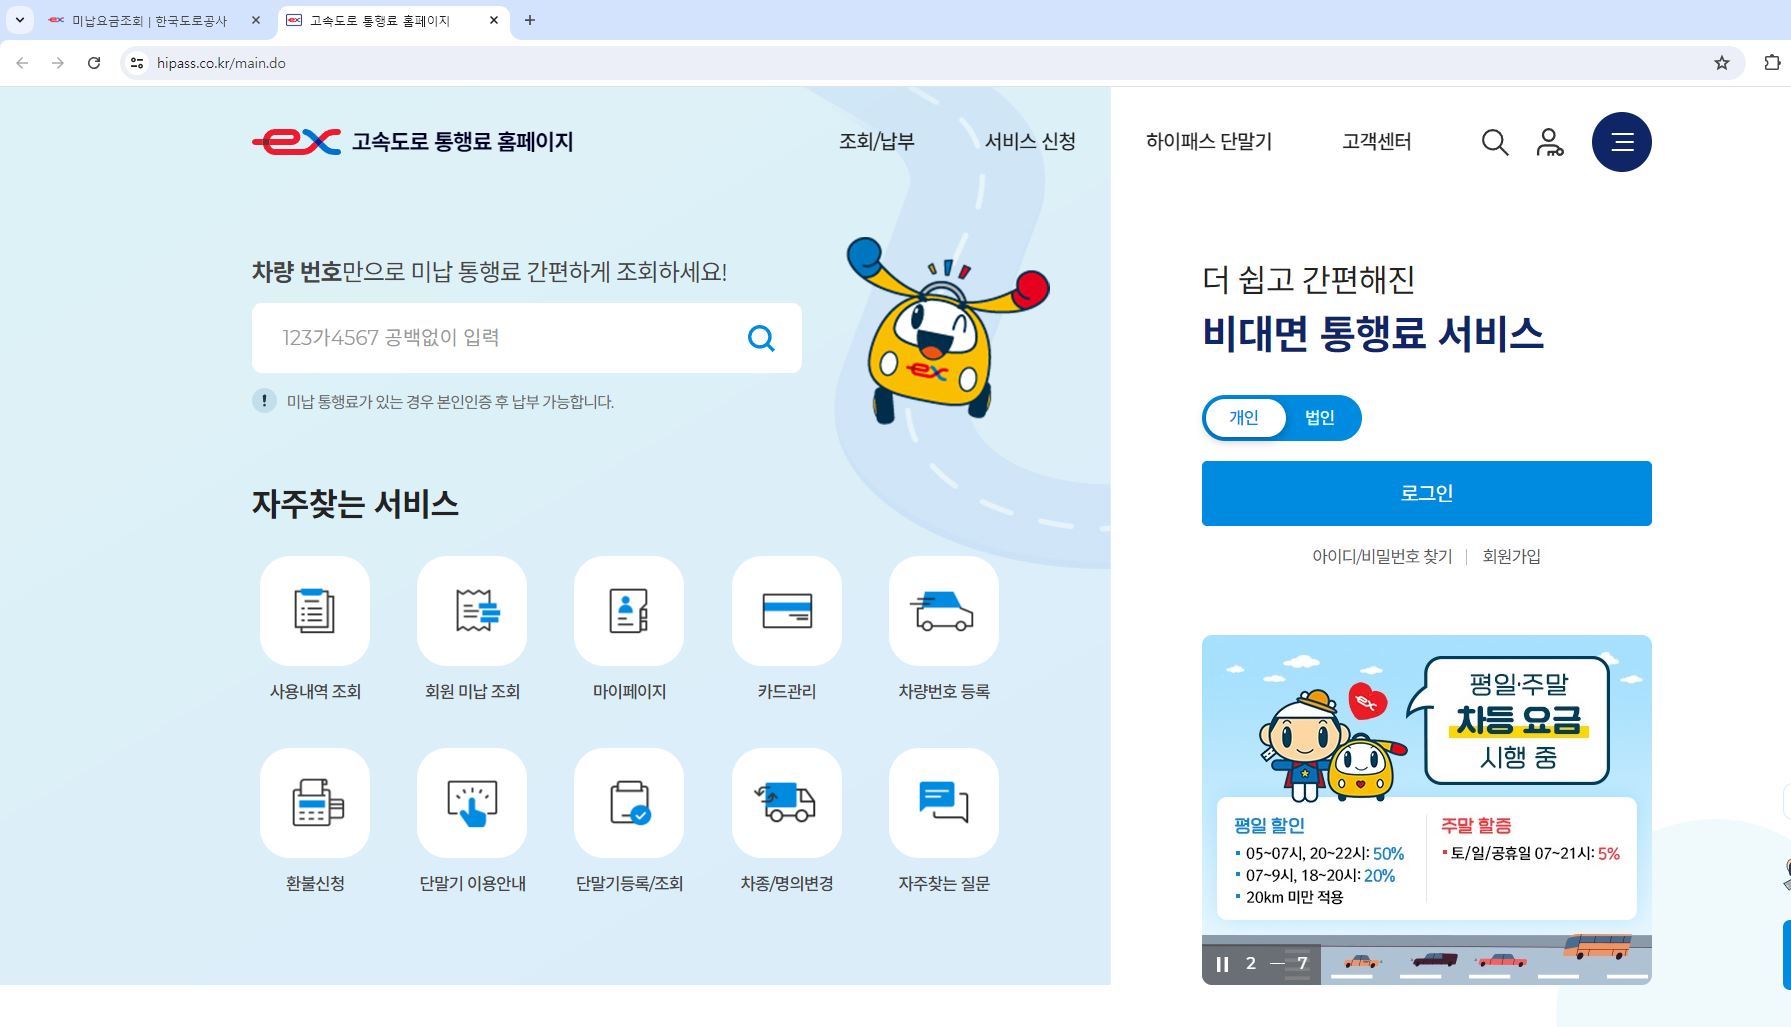Close the 미납요금조회 browser tab

[x=256, y=20]
